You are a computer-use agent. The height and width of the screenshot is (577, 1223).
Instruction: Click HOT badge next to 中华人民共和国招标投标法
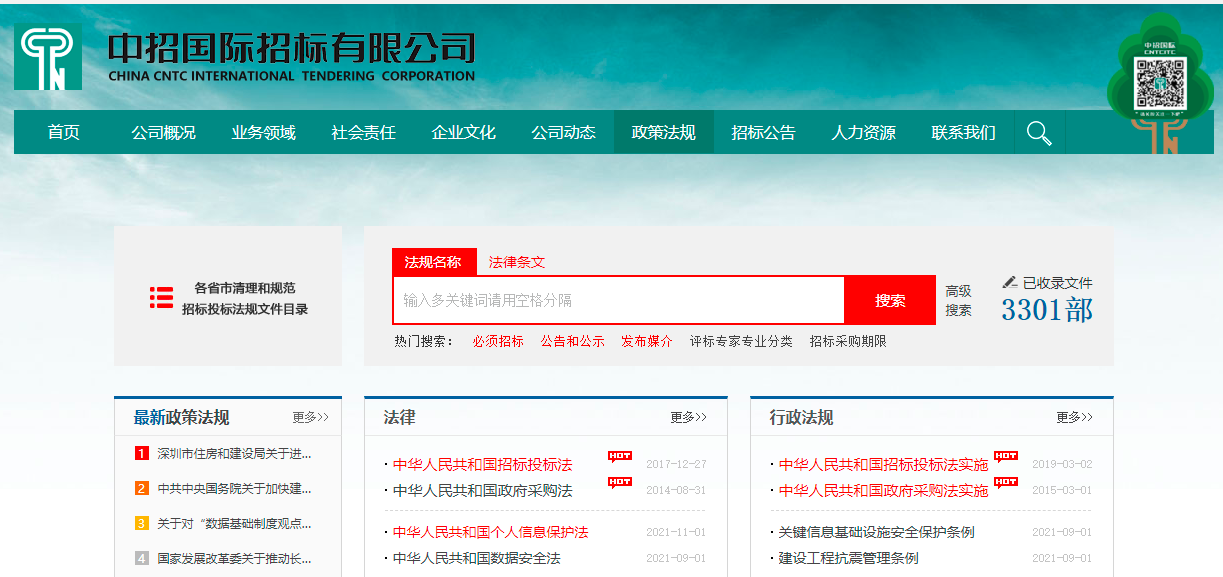(620, 457)
